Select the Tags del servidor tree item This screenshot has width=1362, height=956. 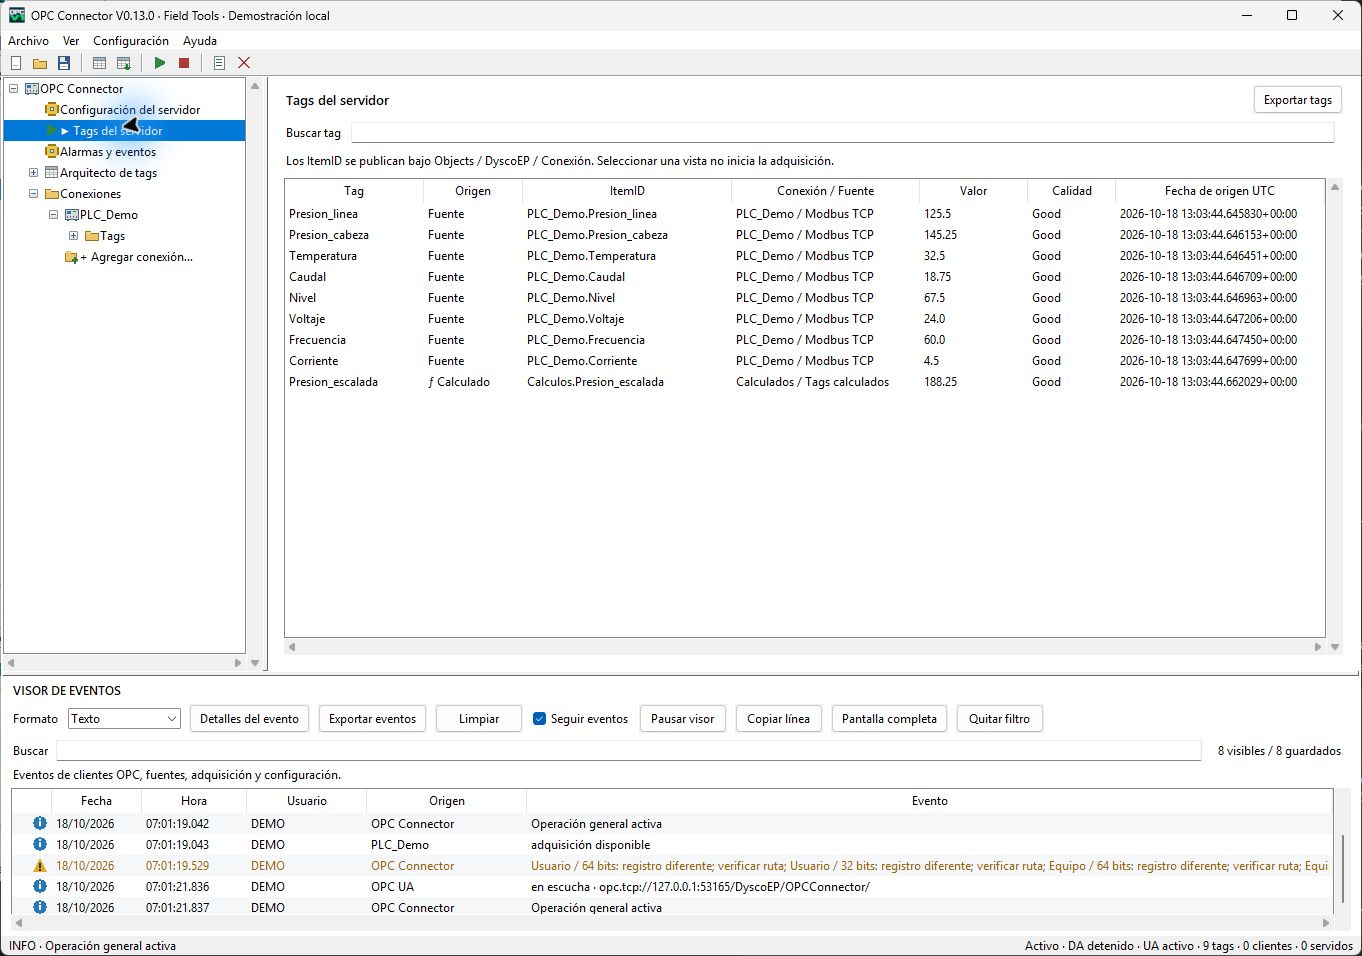click(x=125, y=131)
